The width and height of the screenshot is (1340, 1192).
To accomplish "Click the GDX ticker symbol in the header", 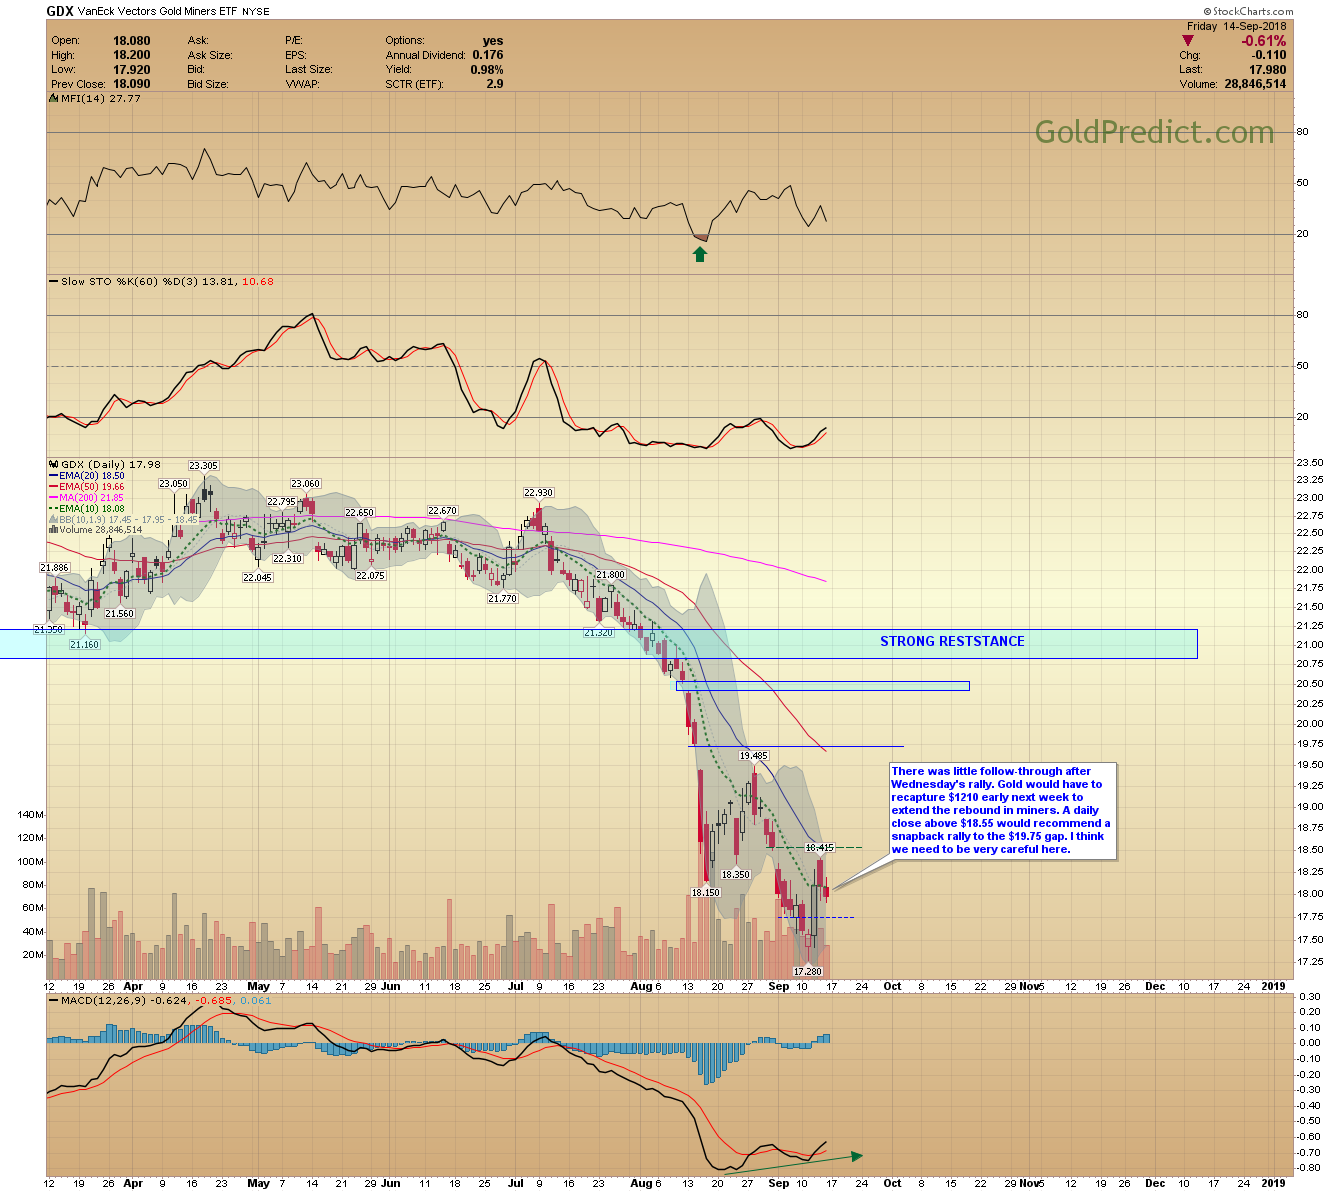I will click(x=60, y=12).
